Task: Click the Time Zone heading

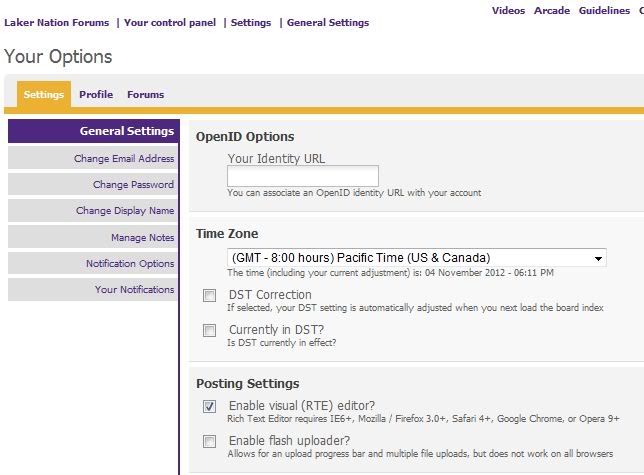Action: point(227,234)
